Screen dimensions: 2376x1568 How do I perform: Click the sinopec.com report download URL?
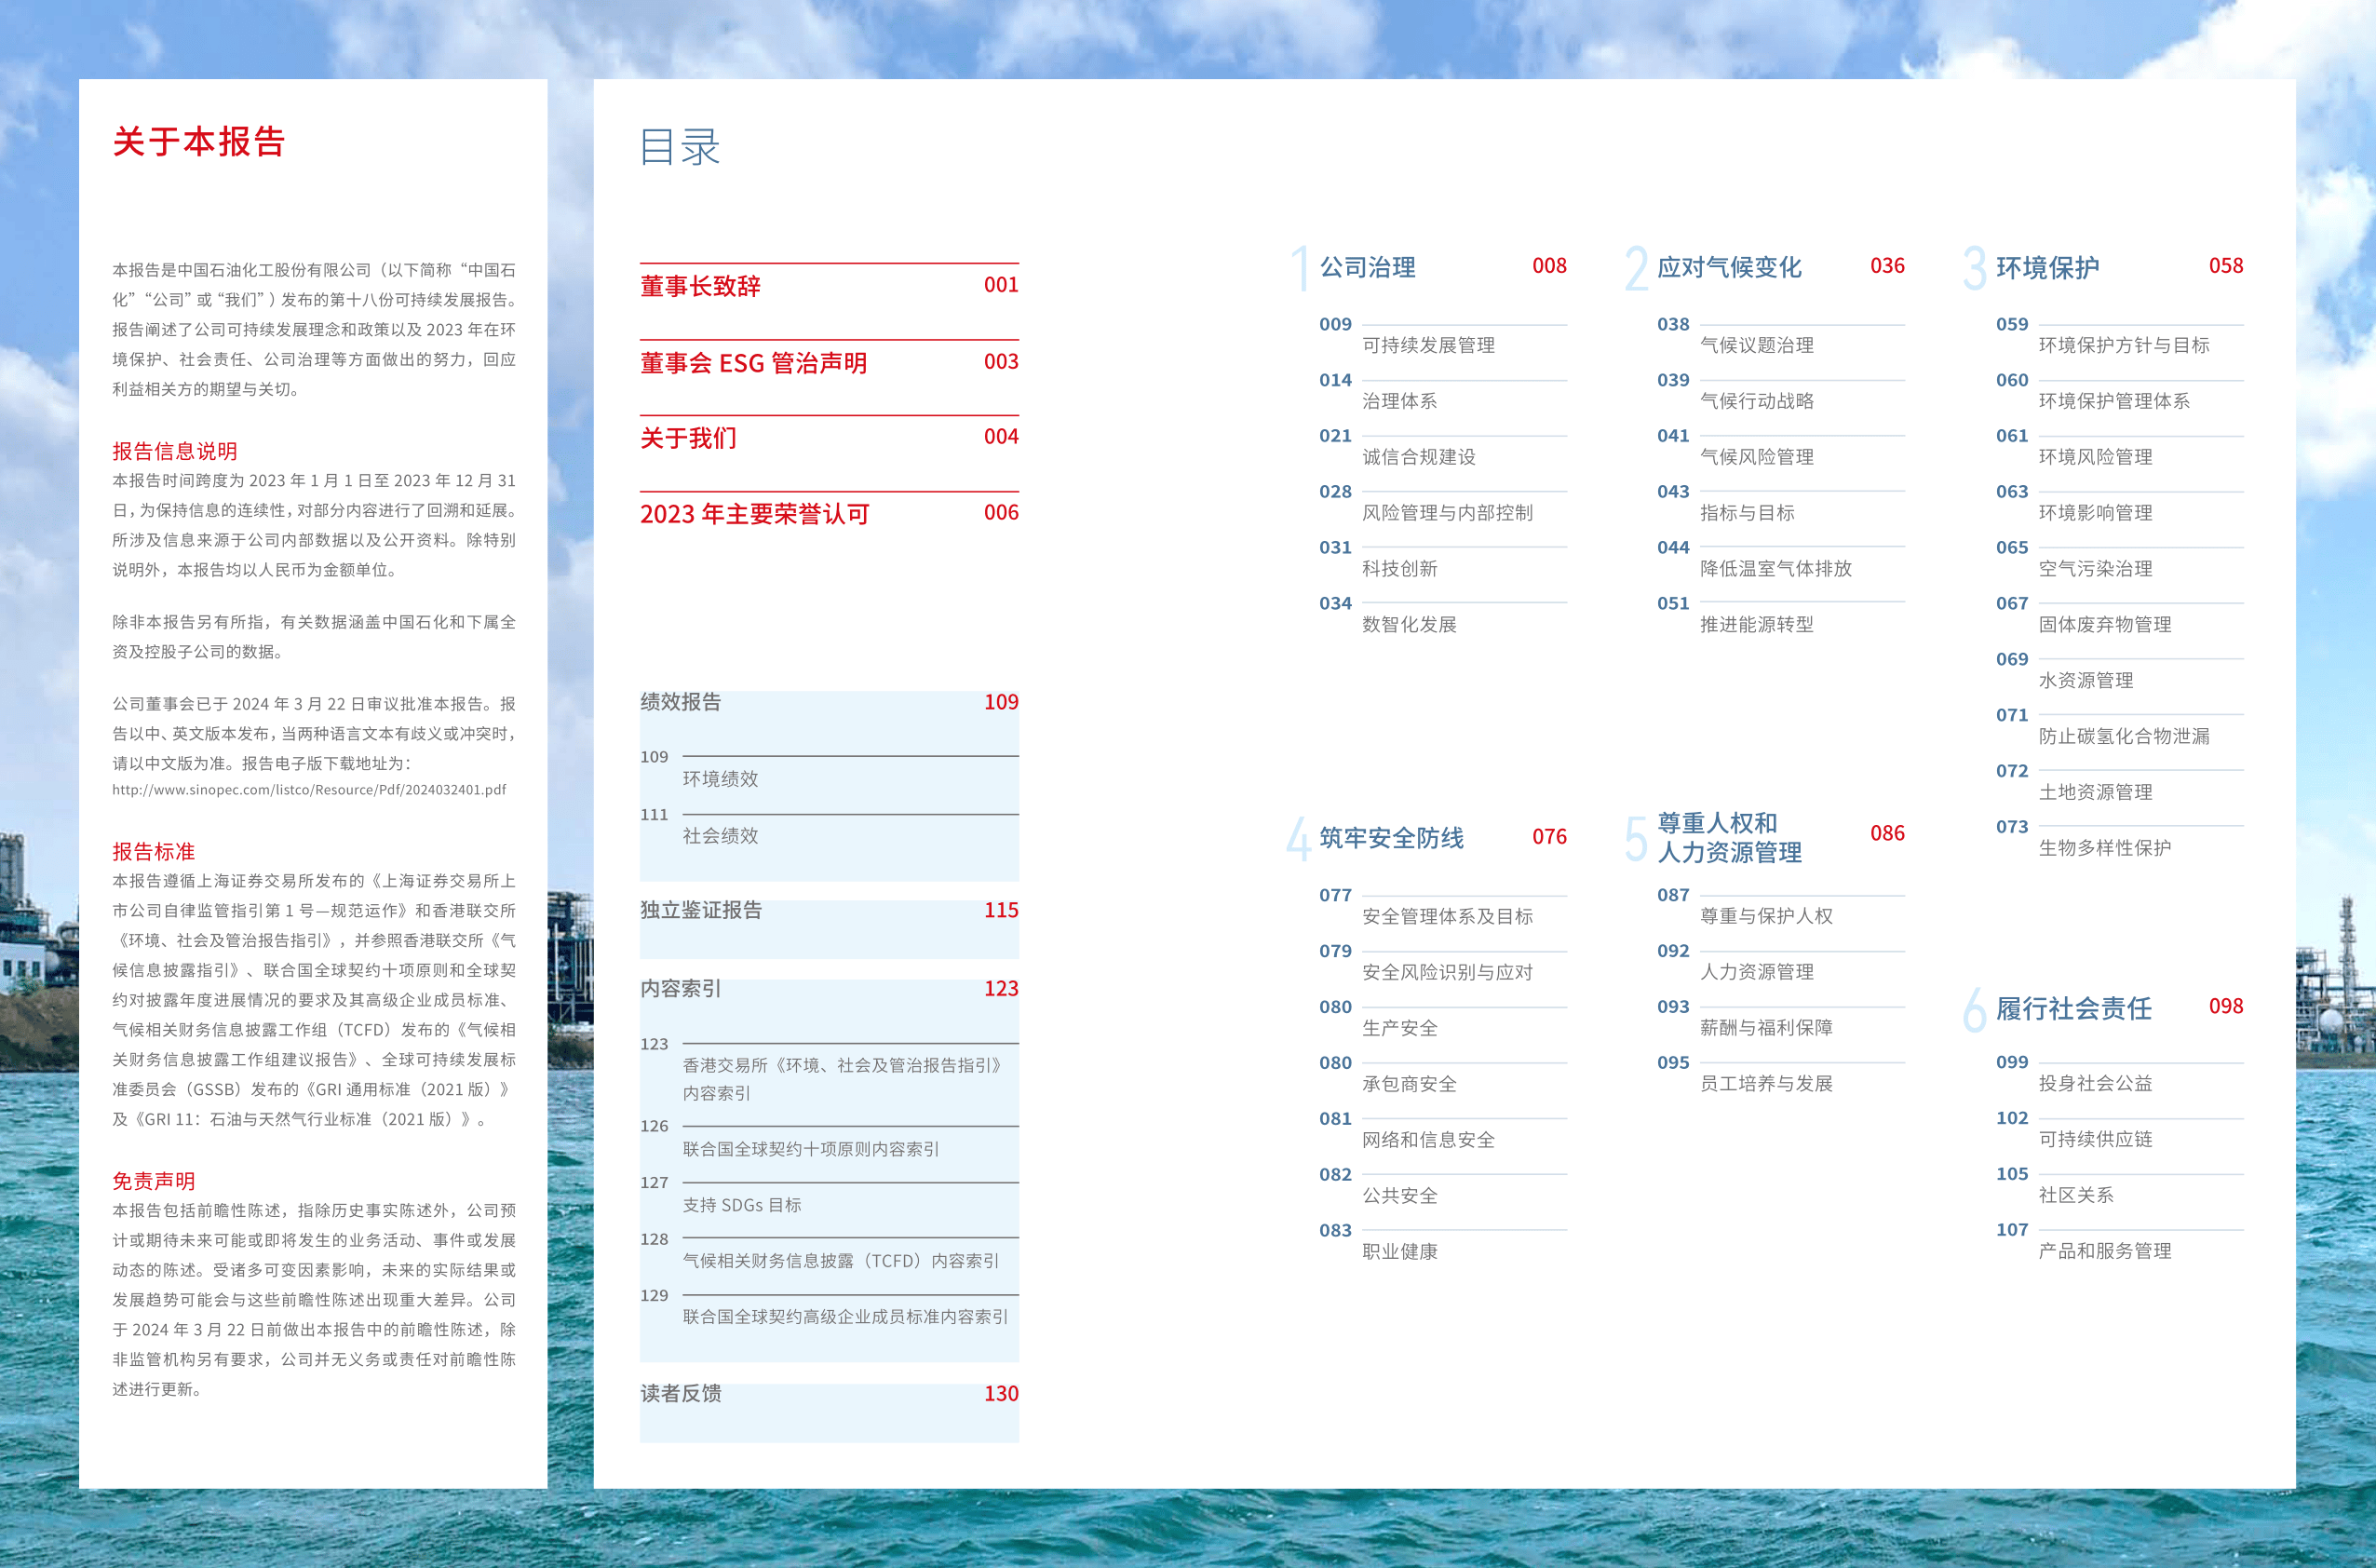[309, 790]
